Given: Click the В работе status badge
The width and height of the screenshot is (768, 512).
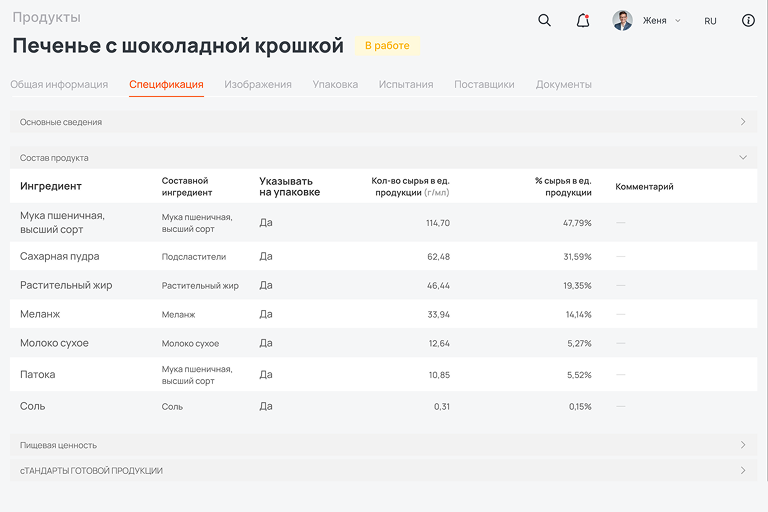Looking at the screenshot, I should 387,46.
